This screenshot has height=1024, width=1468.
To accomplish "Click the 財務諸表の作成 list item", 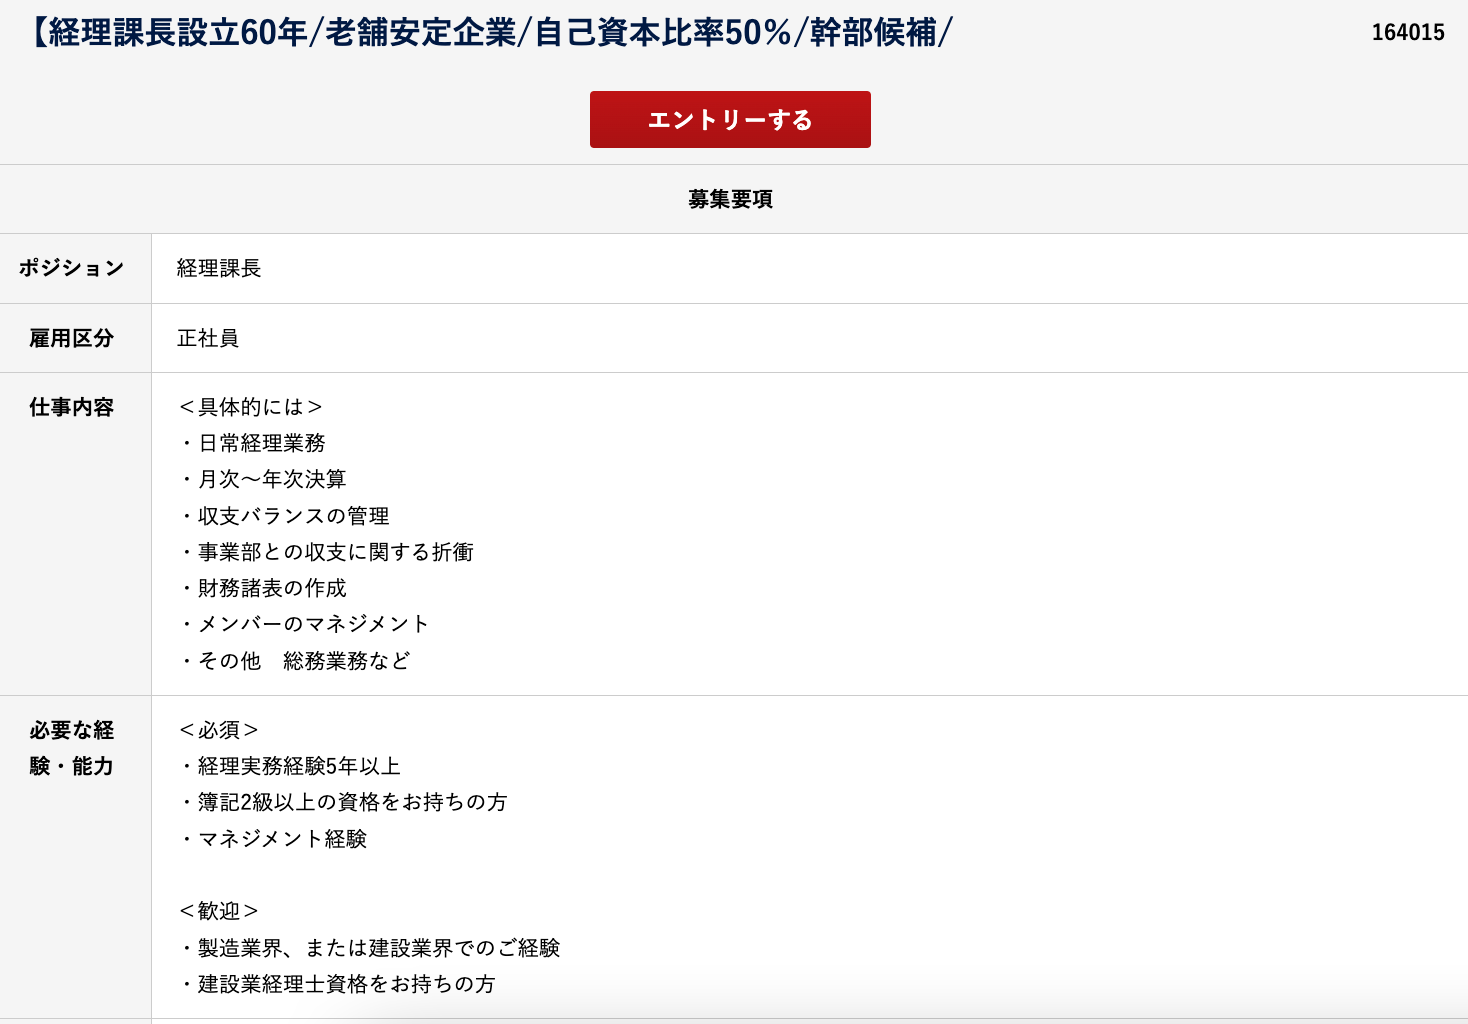I will pos(272,588).
